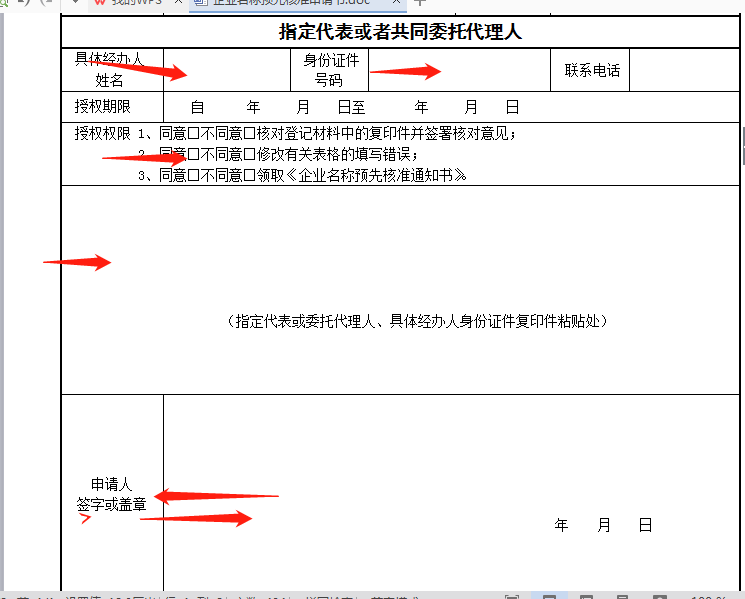The width and height of the screenshot is (745, 599).
Task: Click the 指定代表或者共同委托代理人 table heading
Action: (x=400, y=32)
